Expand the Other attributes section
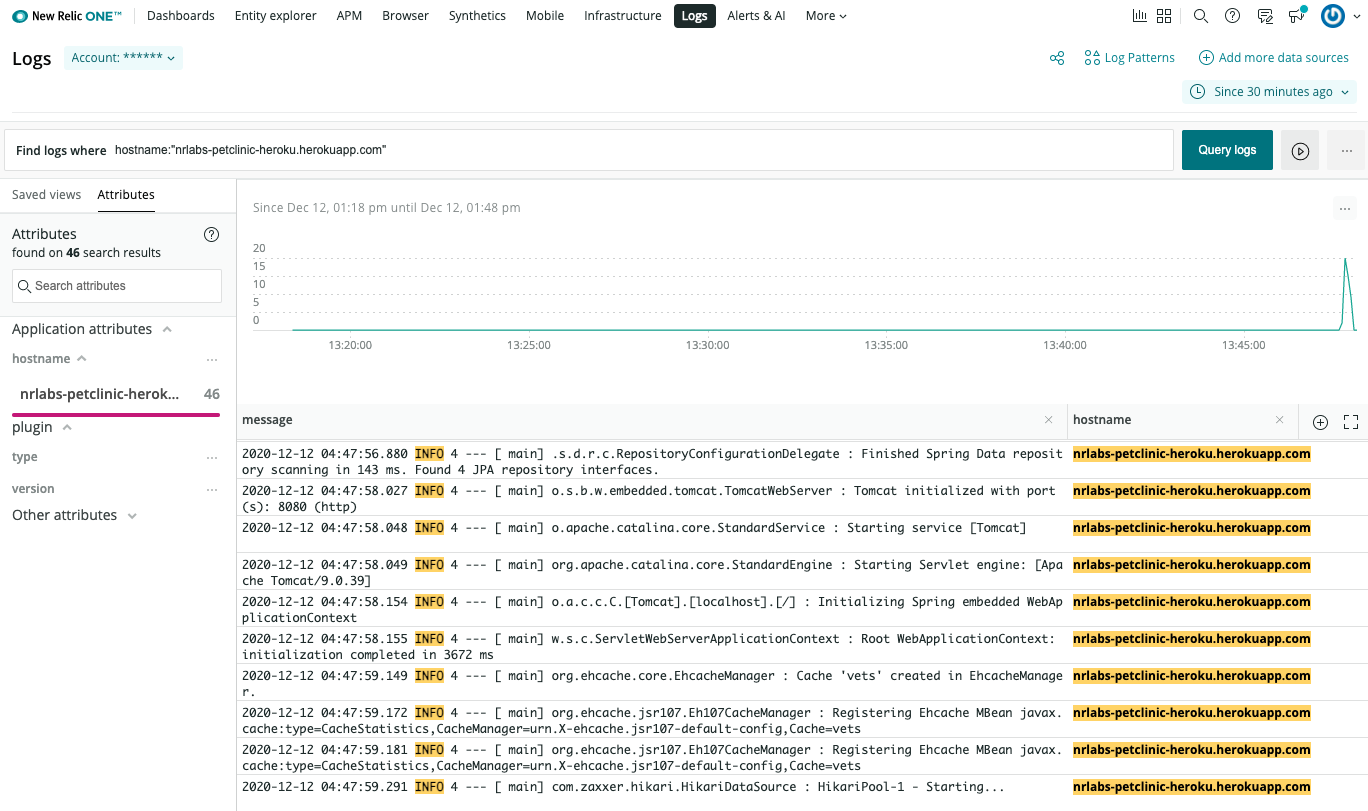Screen dimensions: 1368x811 point(132,515)
